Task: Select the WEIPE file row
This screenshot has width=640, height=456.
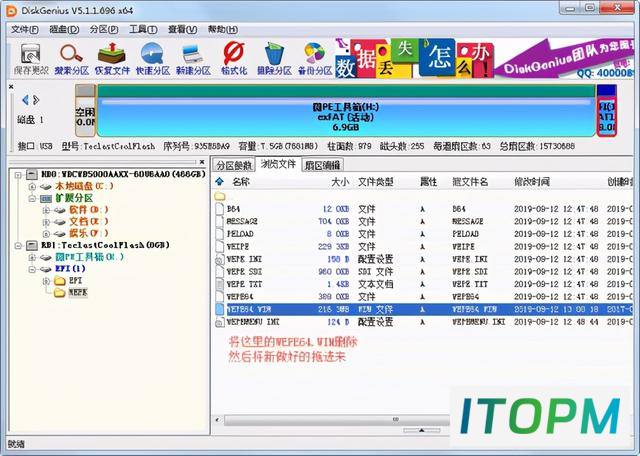Action: pyautogui.click(x=423, y=247)
